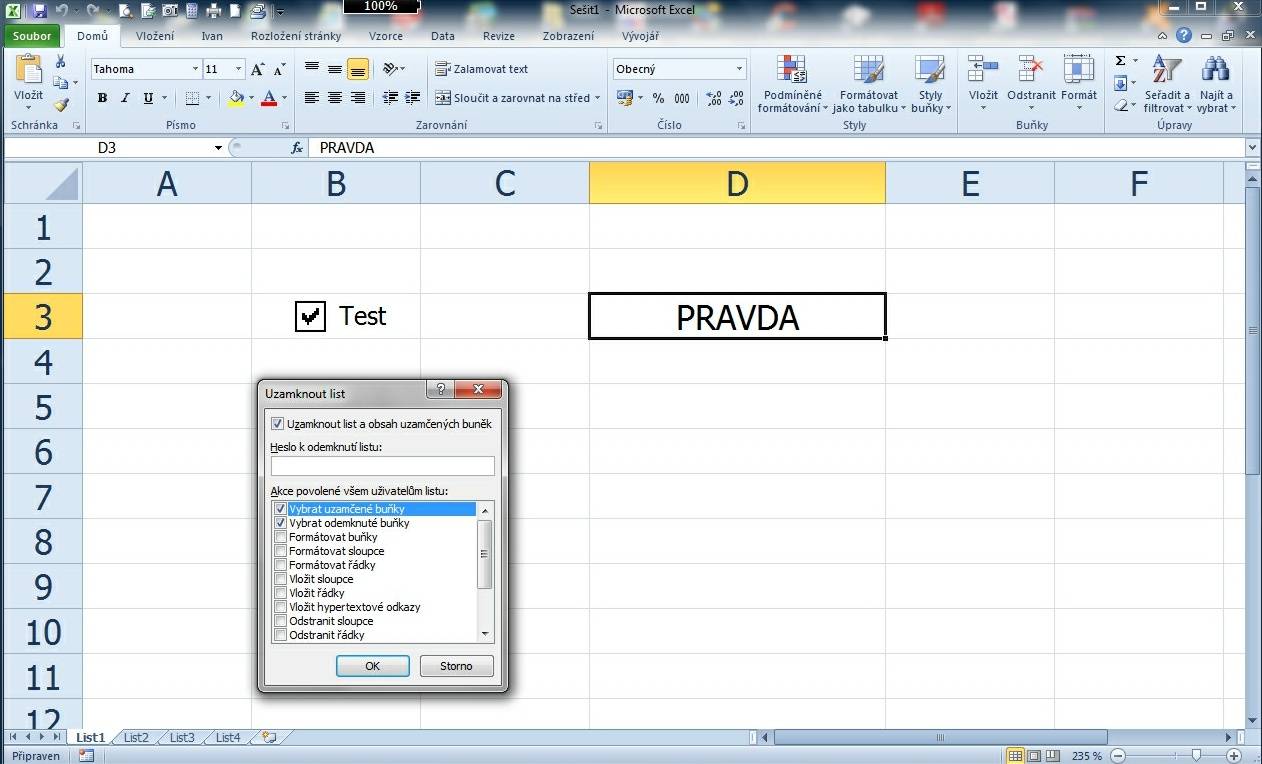
Task: Click the Cut scissors icon
Action: [61, 62]
